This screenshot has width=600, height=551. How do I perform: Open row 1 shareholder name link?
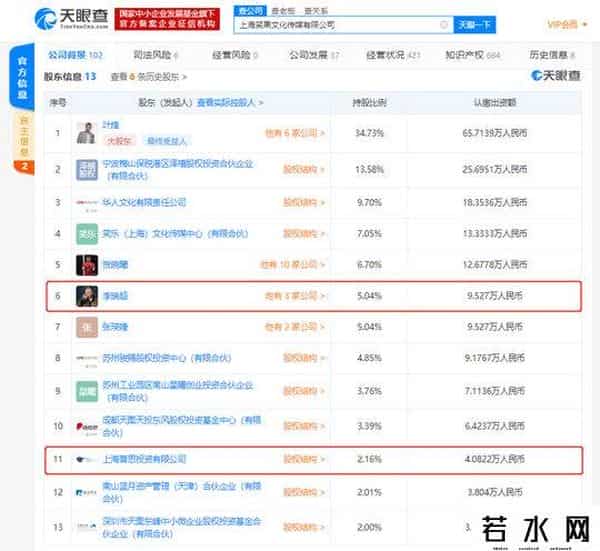point(111,125)
